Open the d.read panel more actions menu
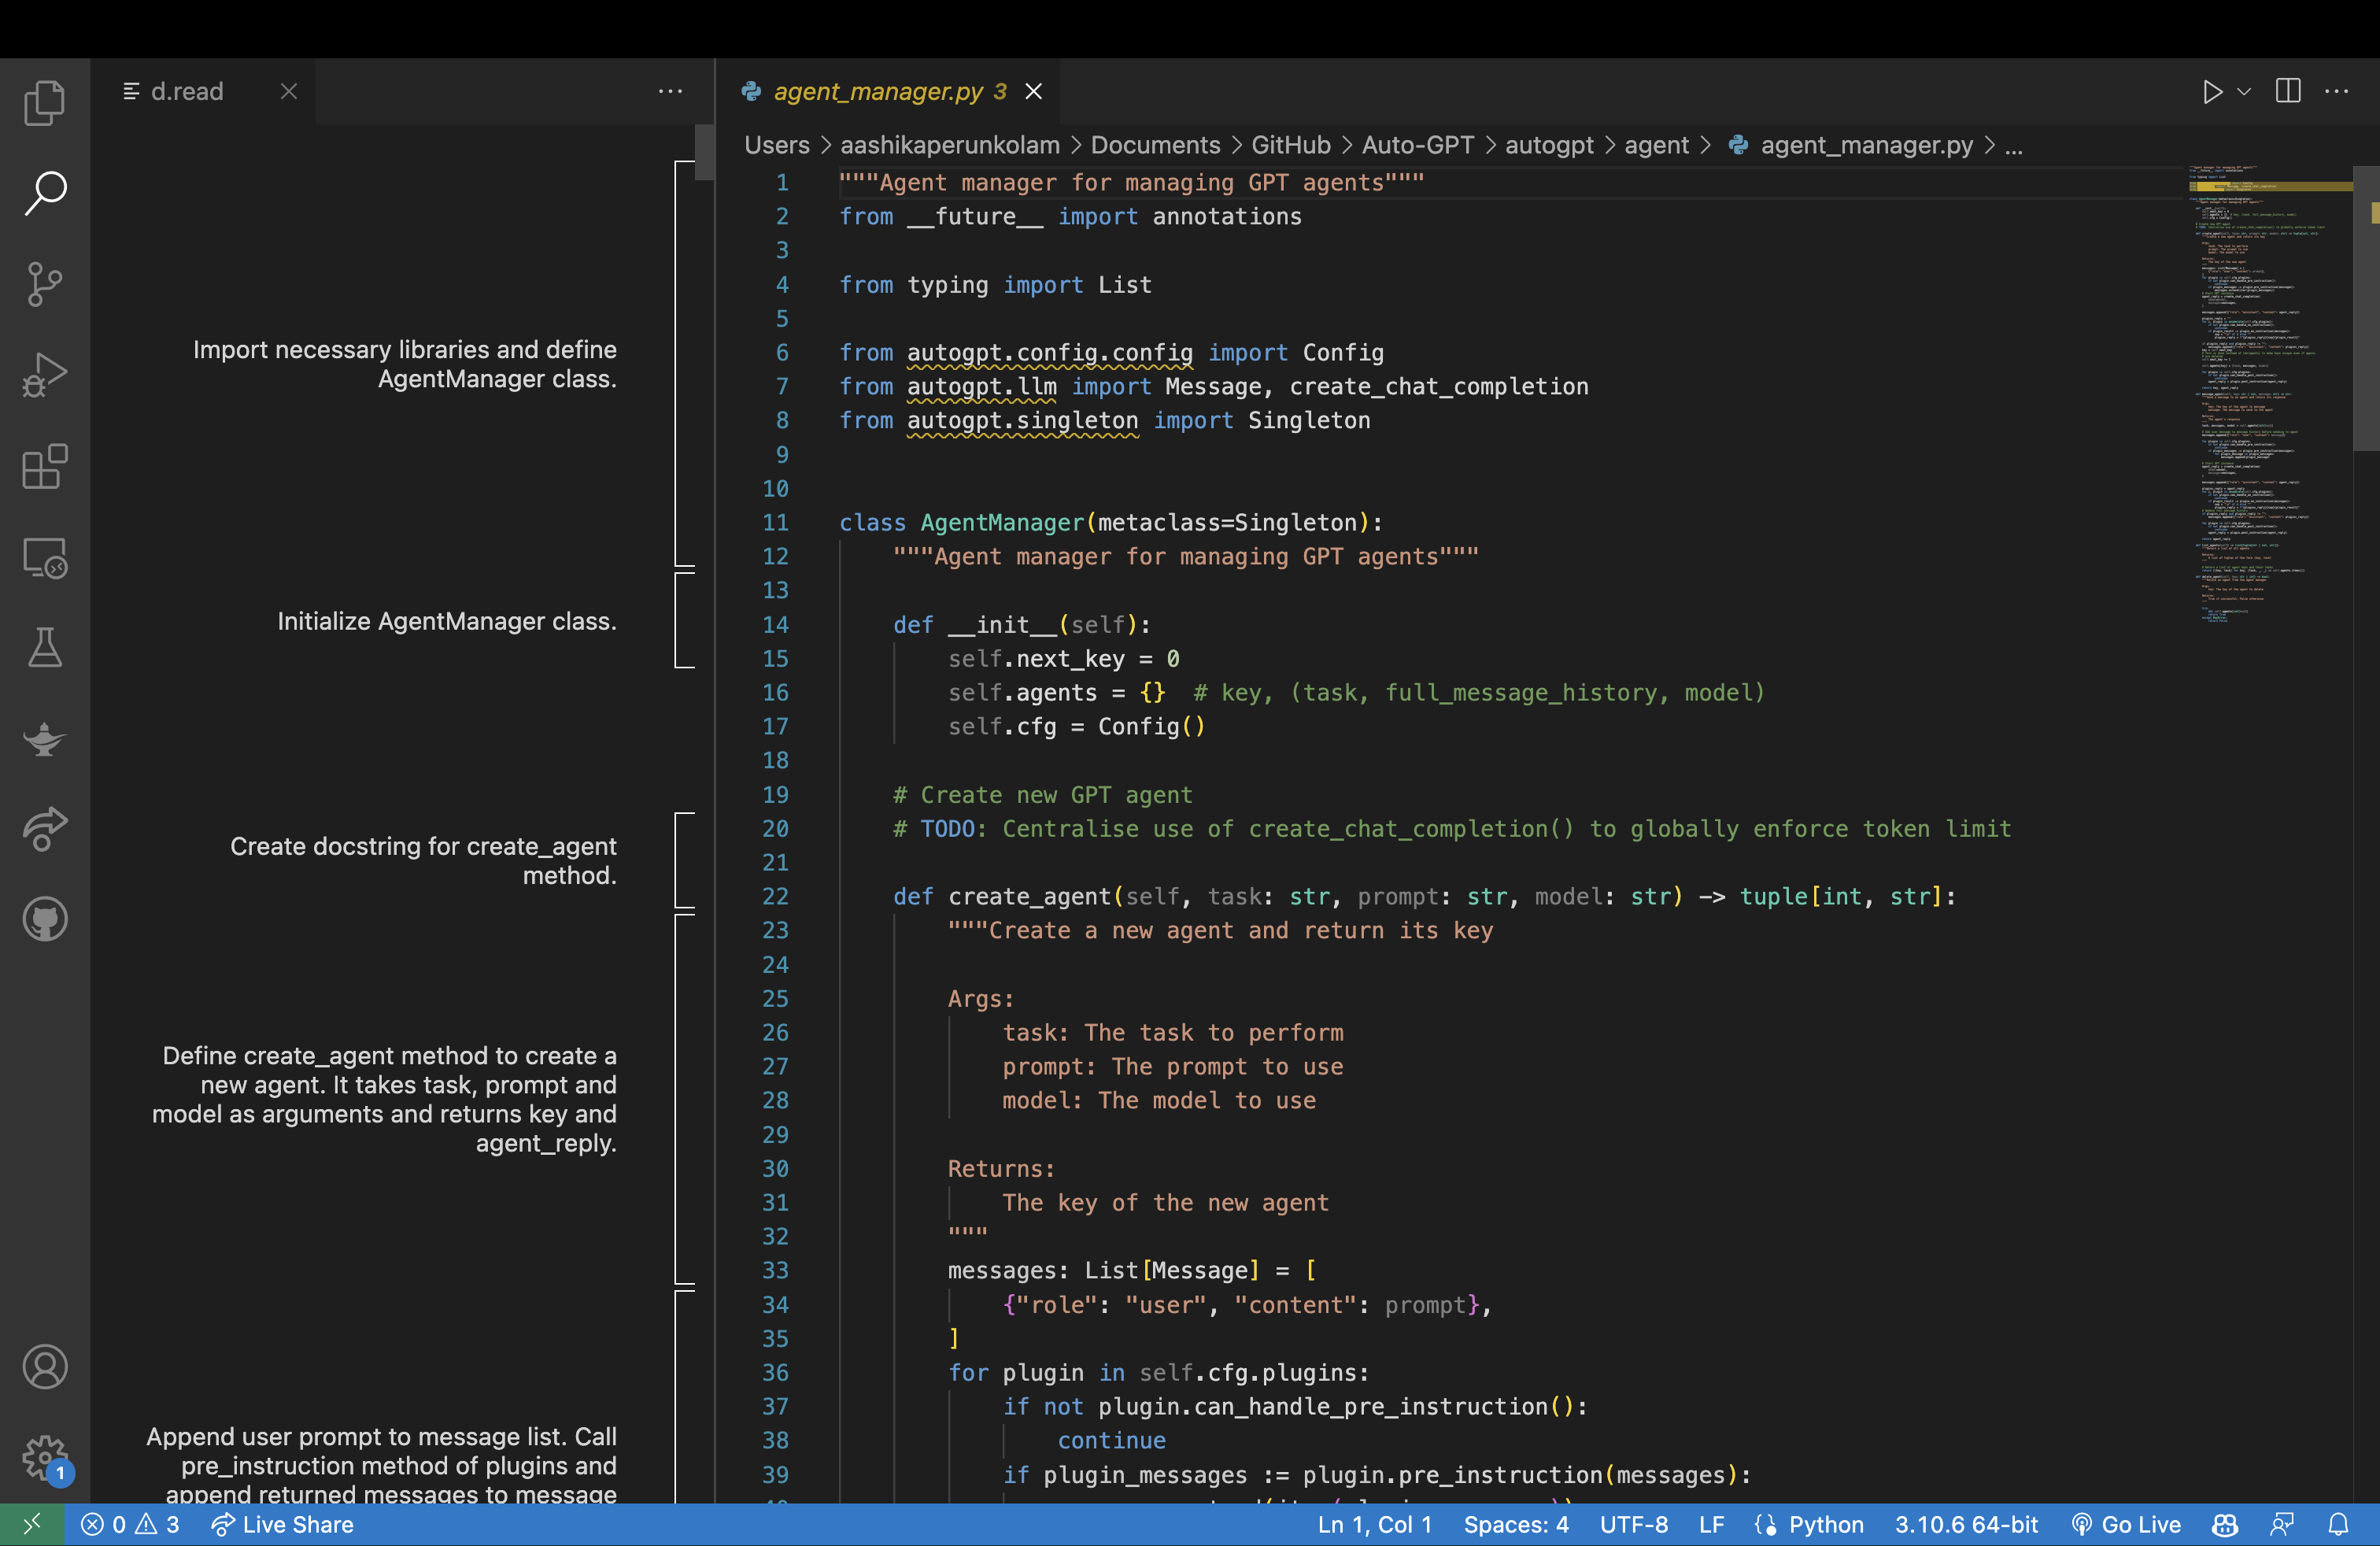The image size is (2380, 1546). (670, 91)
